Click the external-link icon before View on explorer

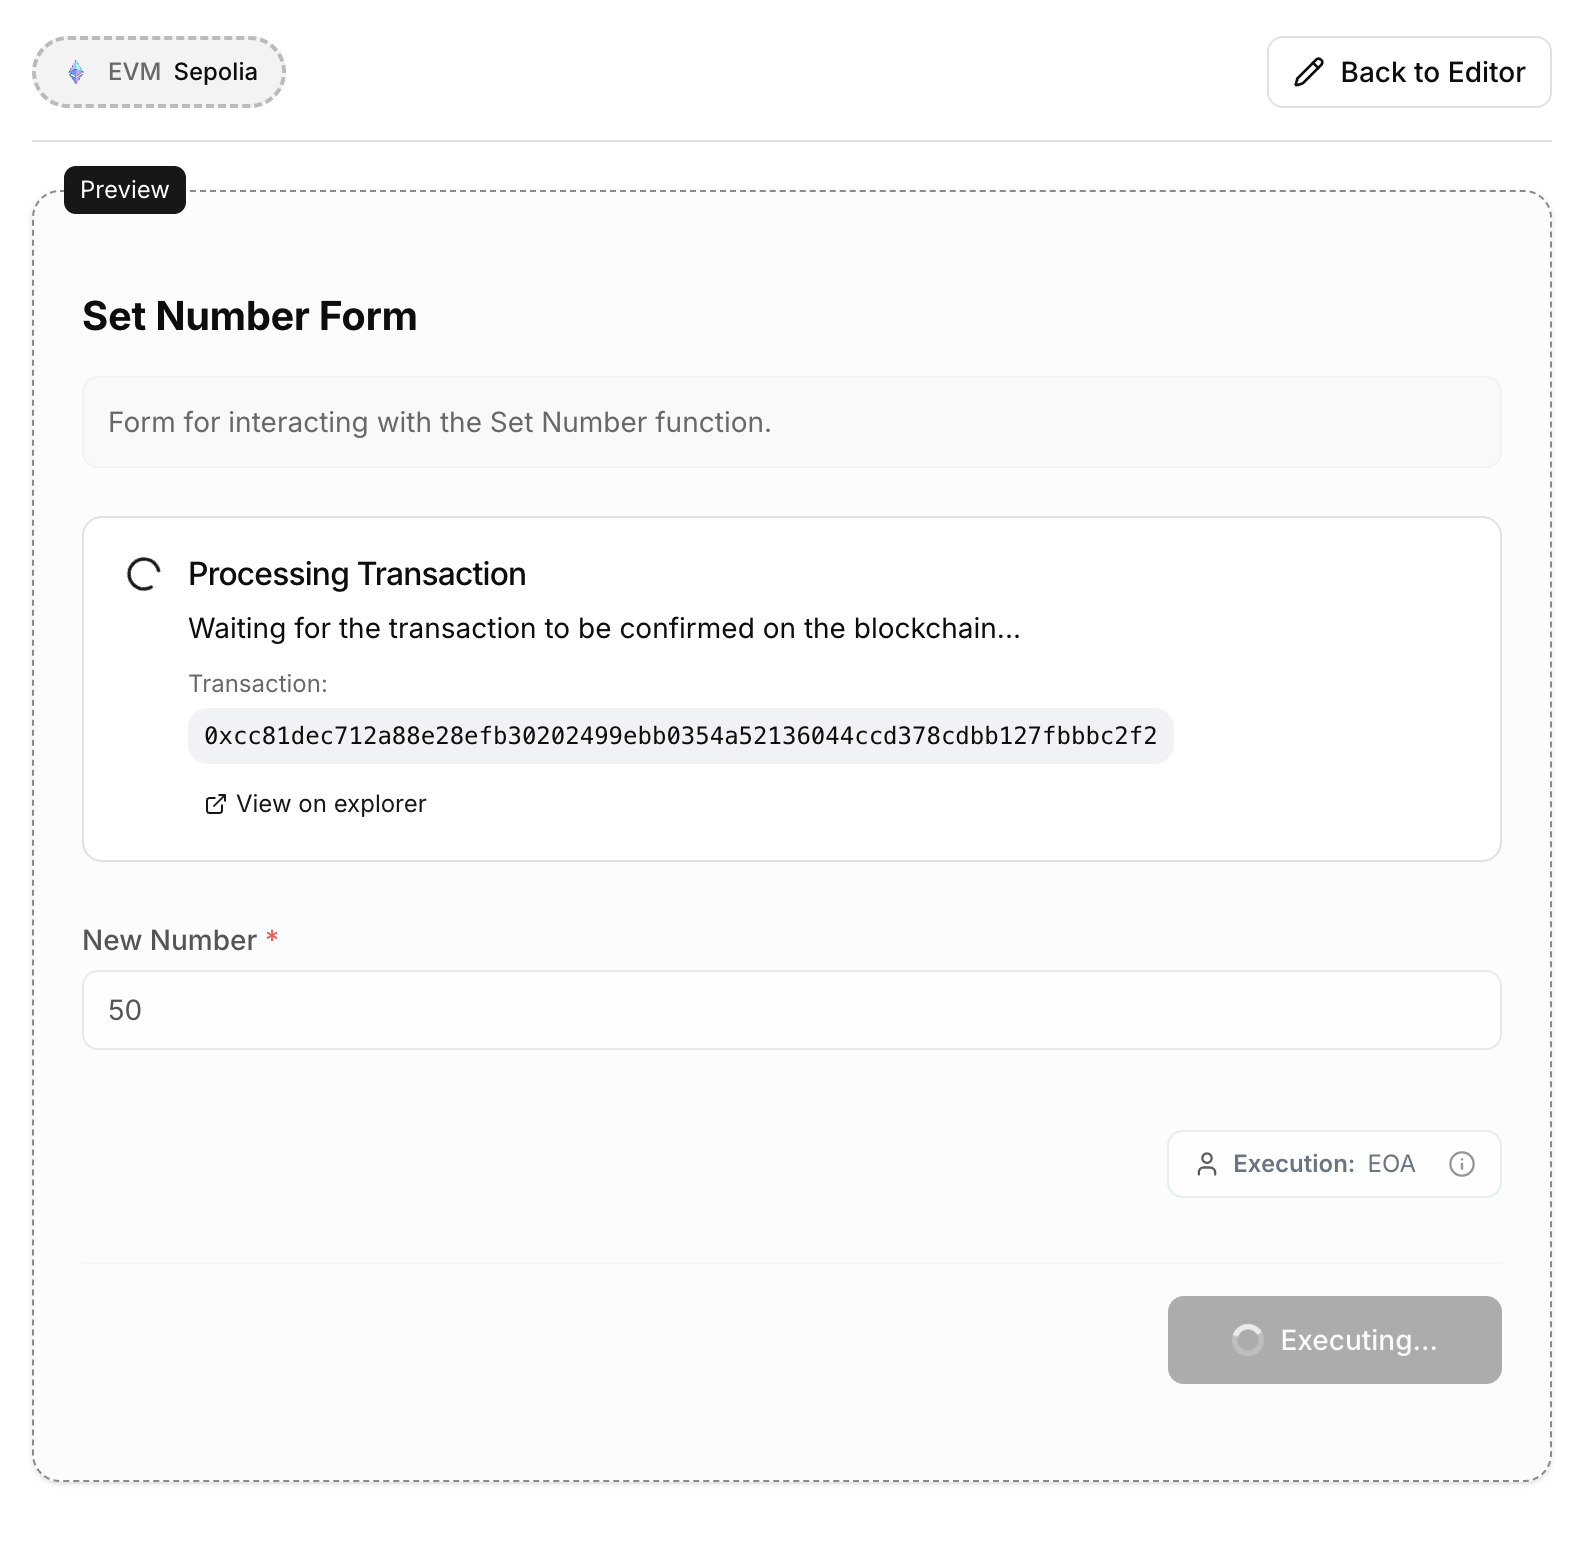click(214, 804)
